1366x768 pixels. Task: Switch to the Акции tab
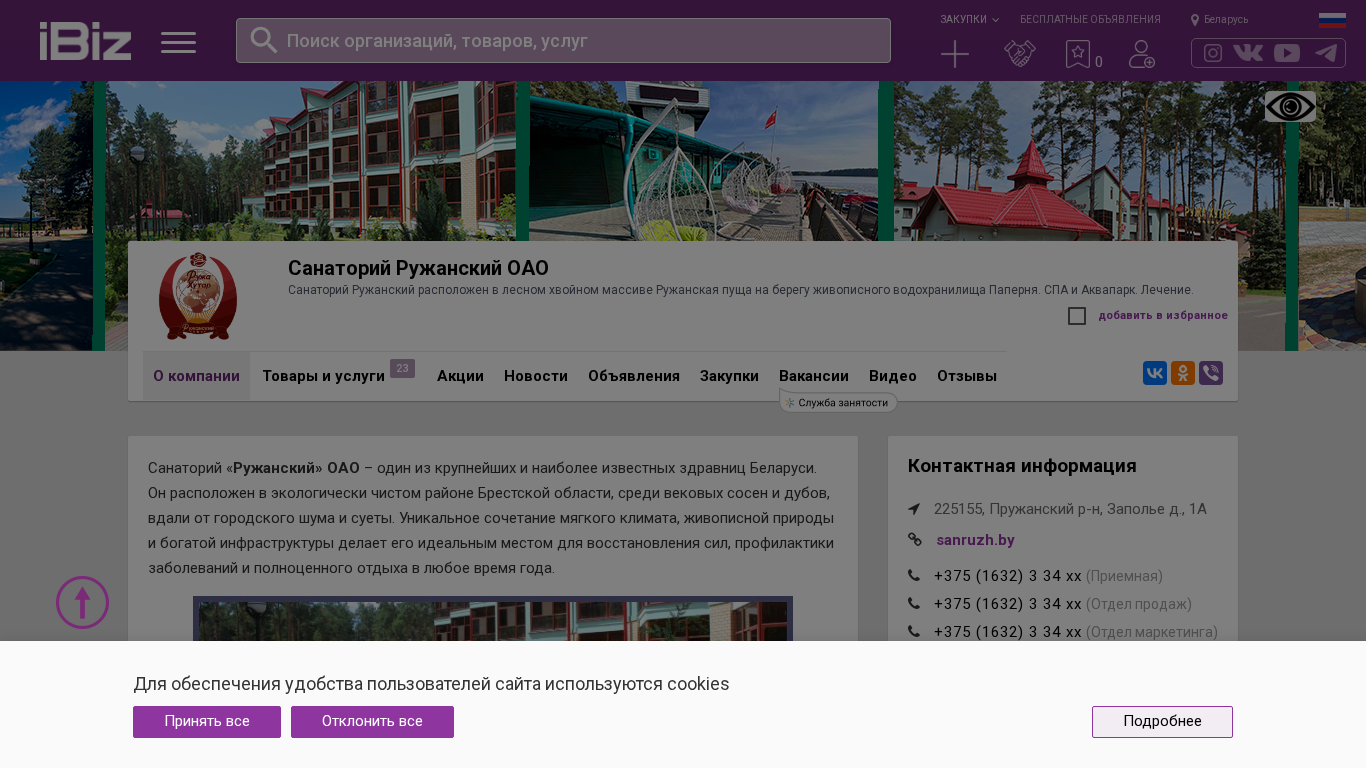coord(460,376)
